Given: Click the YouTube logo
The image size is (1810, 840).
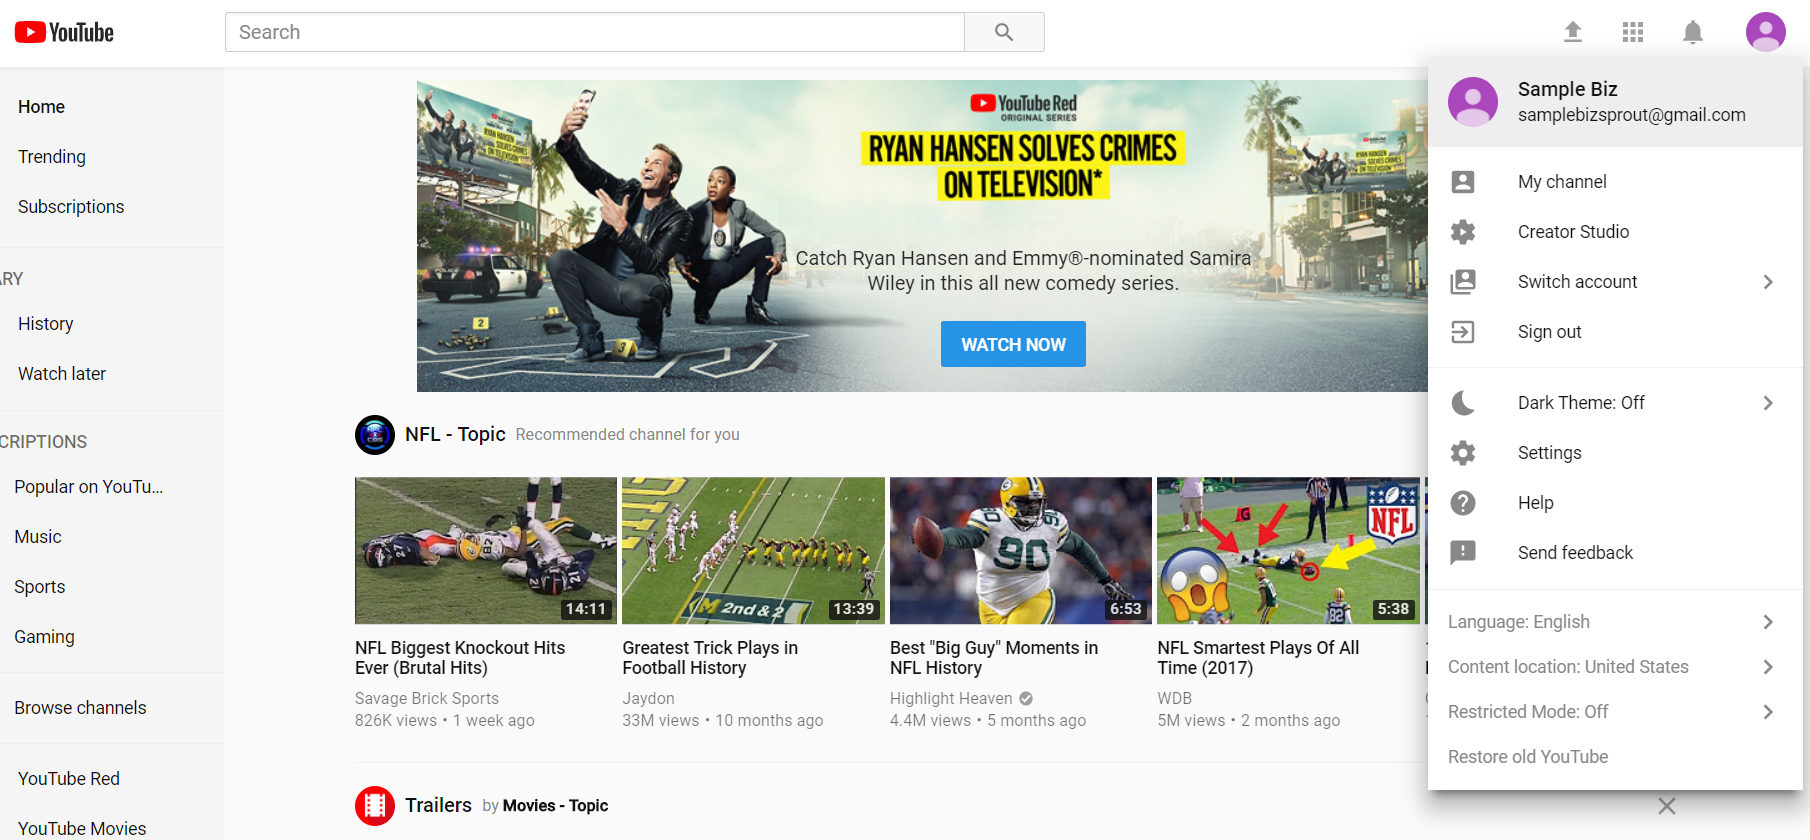Looking at the screenshot, I should (x=64, y=32).
